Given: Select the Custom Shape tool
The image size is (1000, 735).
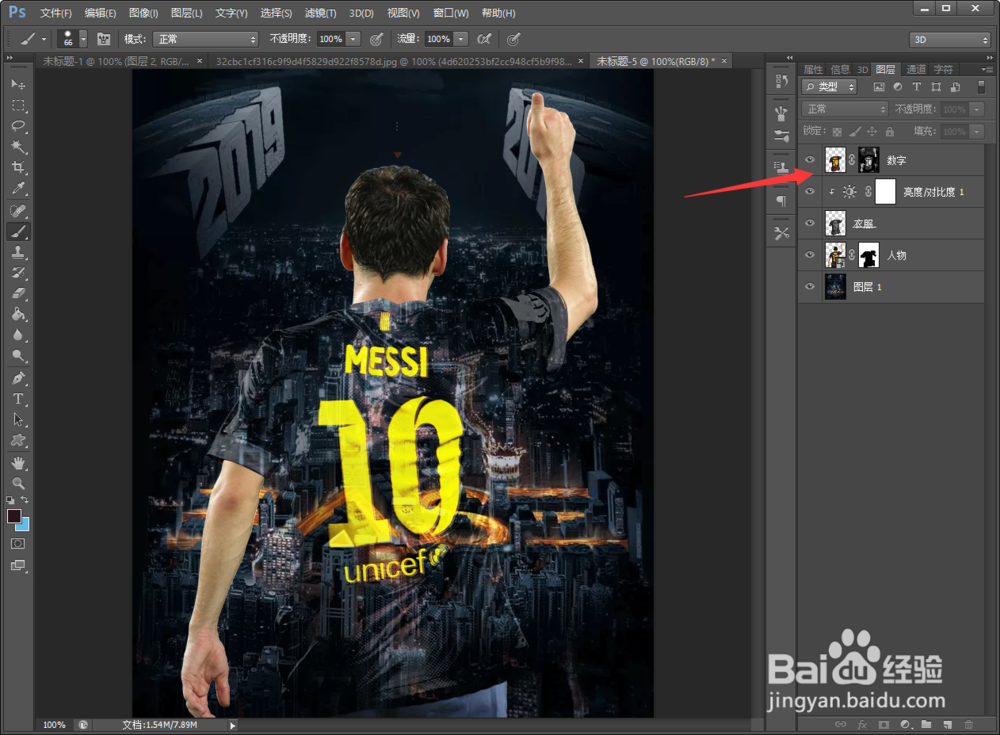Looking at the screenshot, I should tap(18, 440).
